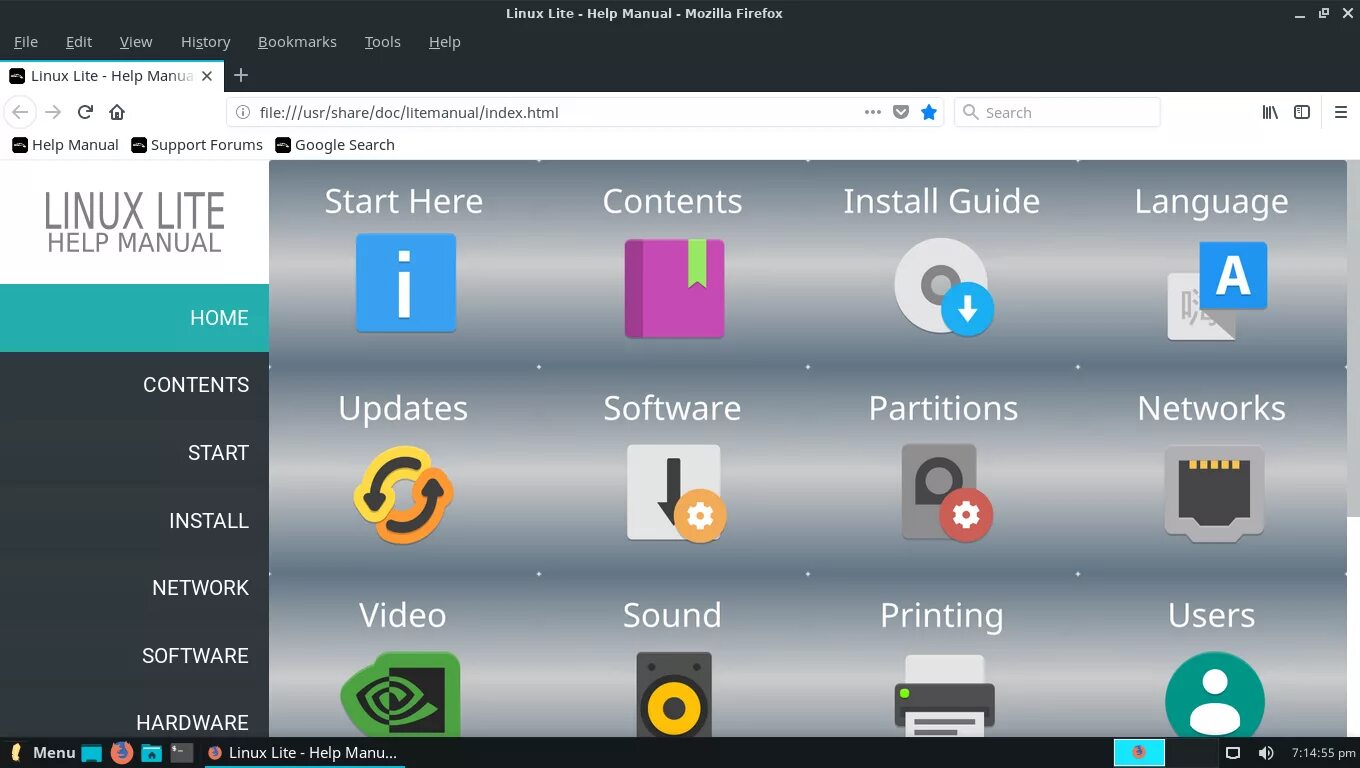
Task: Open the Tools menu
Action: [x=382, y=41]
